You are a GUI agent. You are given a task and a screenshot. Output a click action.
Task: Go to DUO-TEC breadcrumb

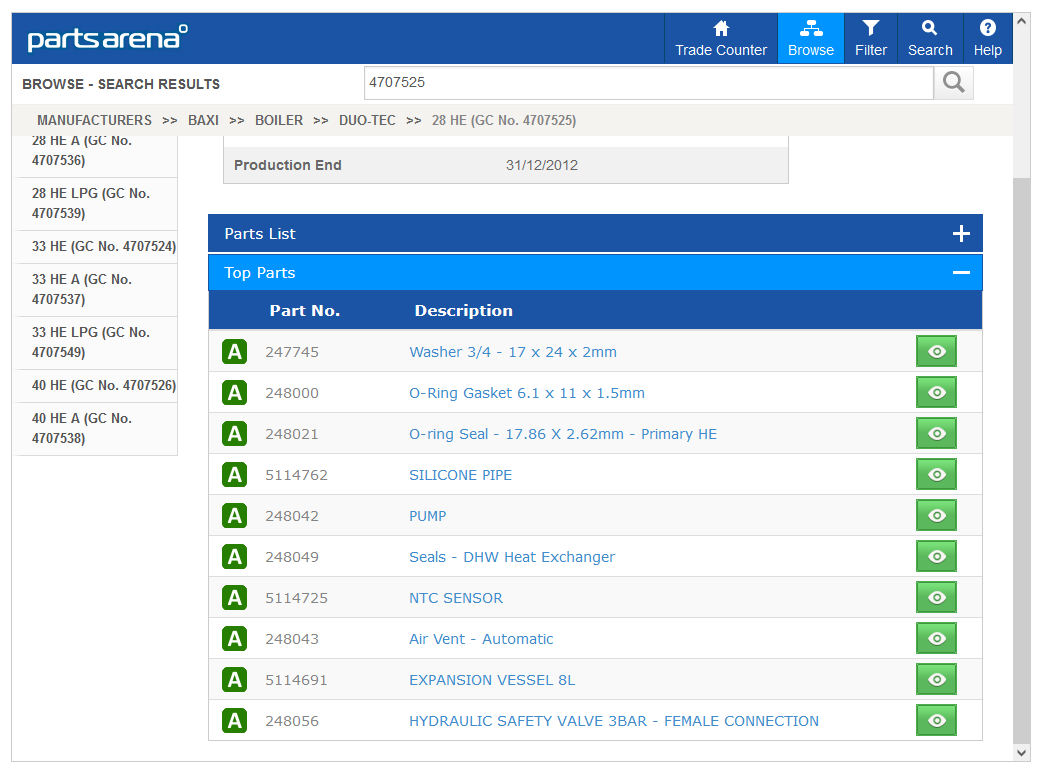(x=367, y=120)
